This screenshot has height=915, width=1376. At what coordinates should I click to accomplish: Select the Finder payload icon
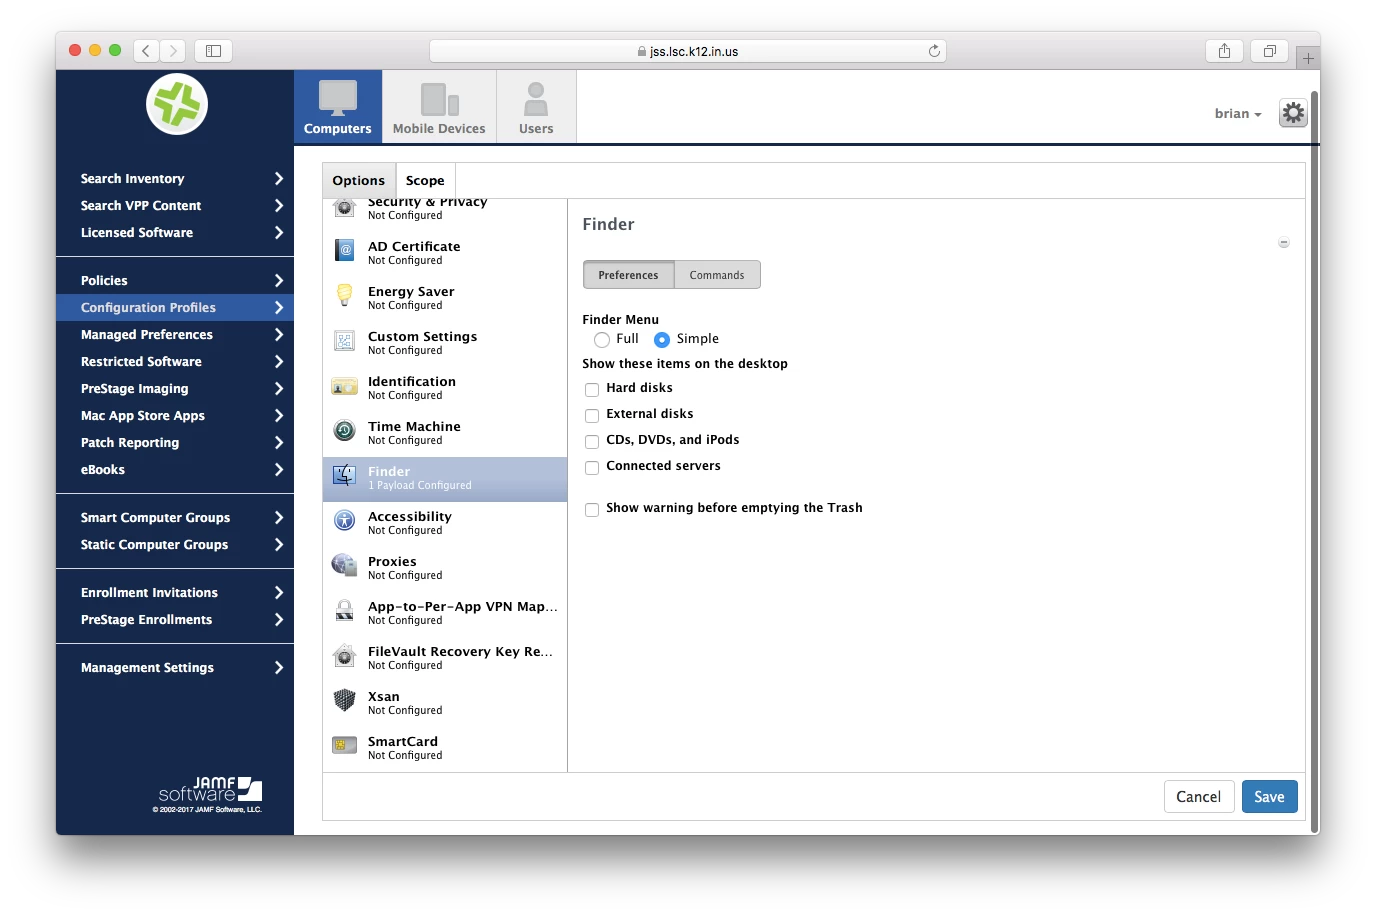[x=345, y=476]
